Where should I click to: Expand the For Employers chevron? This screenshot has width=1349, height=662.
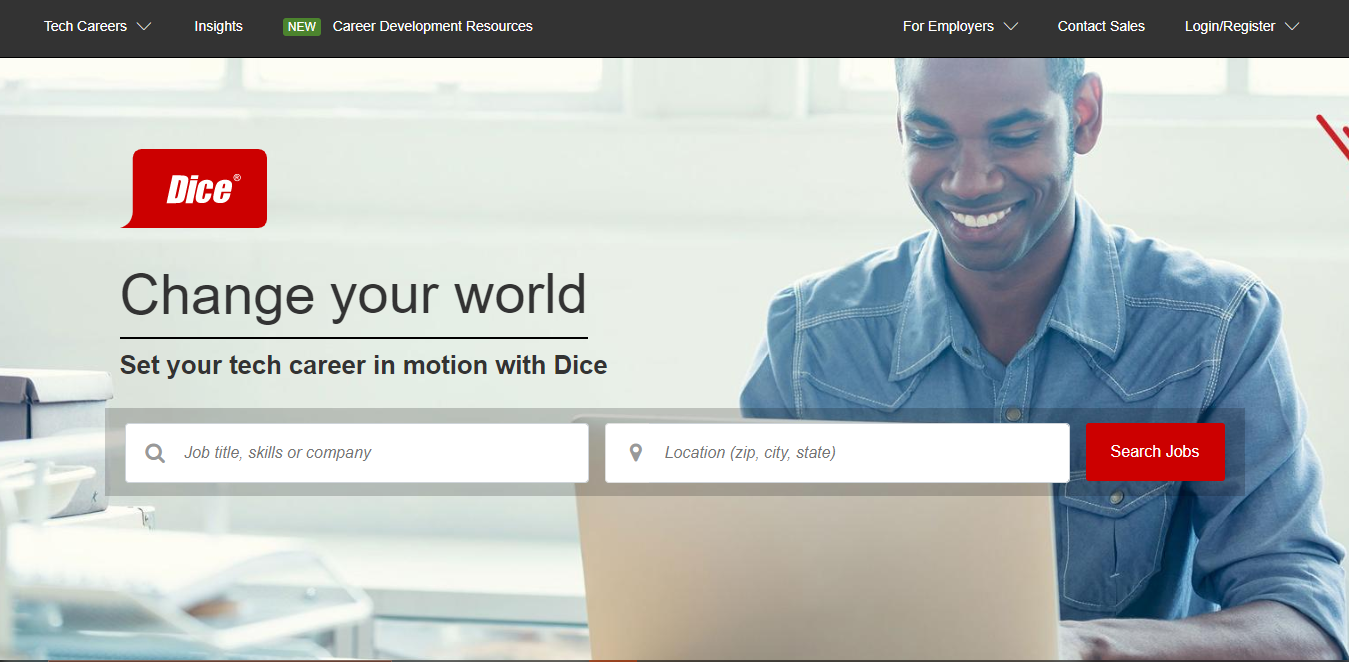coord(1010,27)
